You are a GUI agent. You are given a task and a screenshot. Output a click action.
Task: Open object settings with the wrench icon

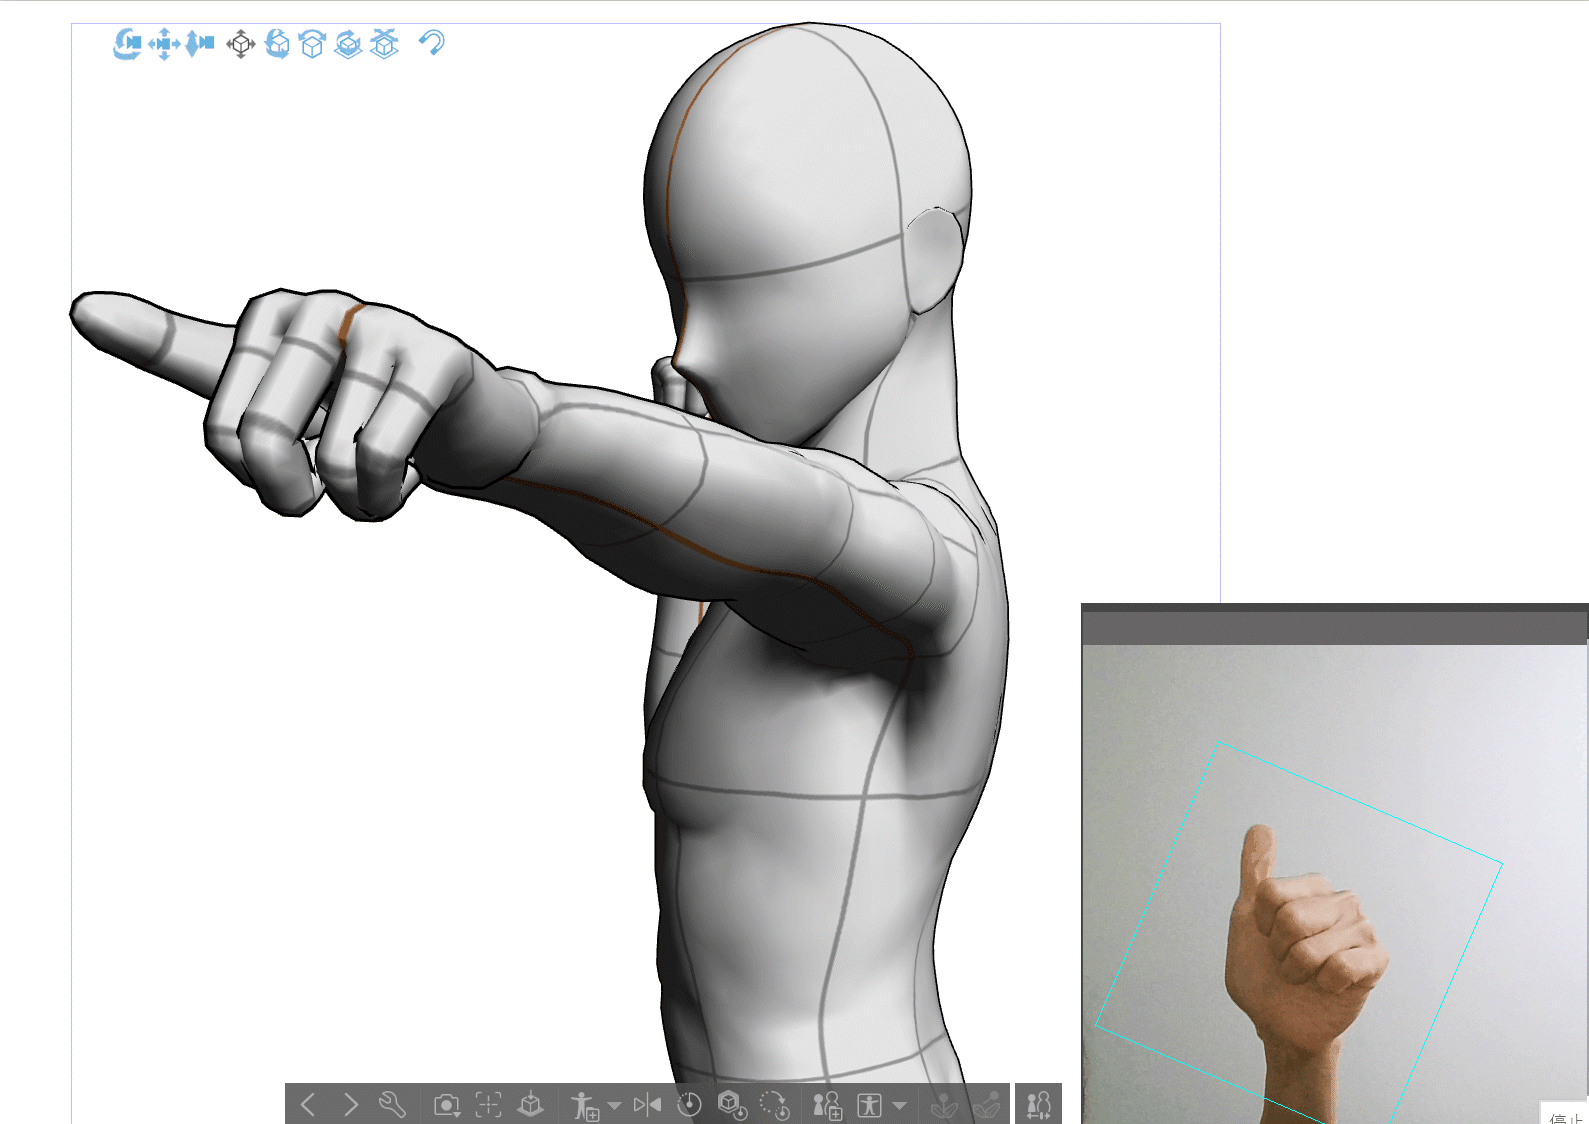coord(392,1104)
